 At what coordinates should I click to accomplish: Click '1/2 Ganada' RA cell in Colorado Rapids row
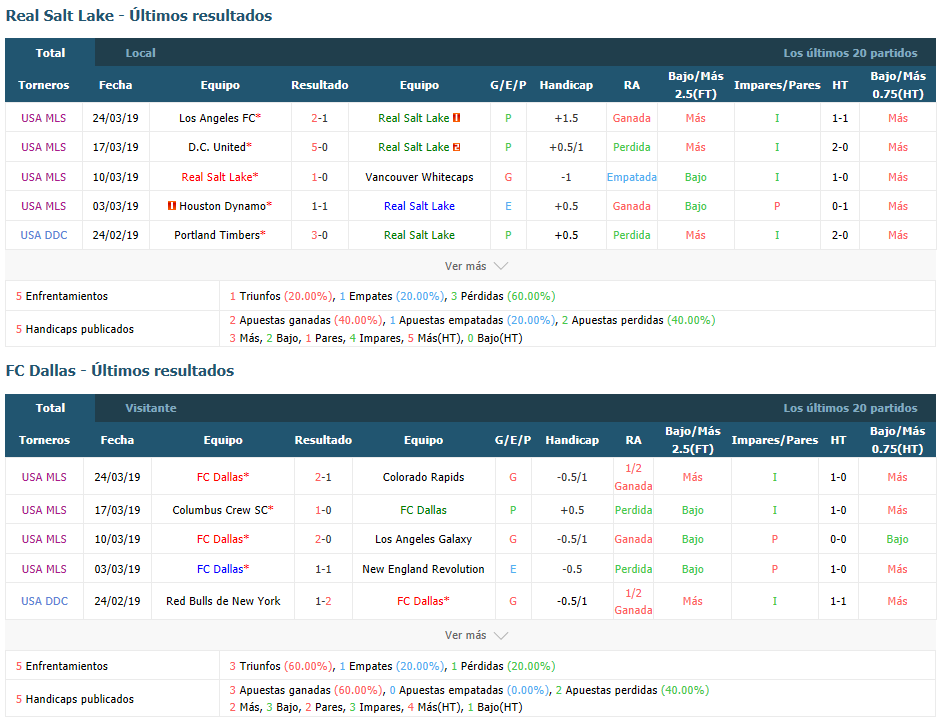(633, 477)
